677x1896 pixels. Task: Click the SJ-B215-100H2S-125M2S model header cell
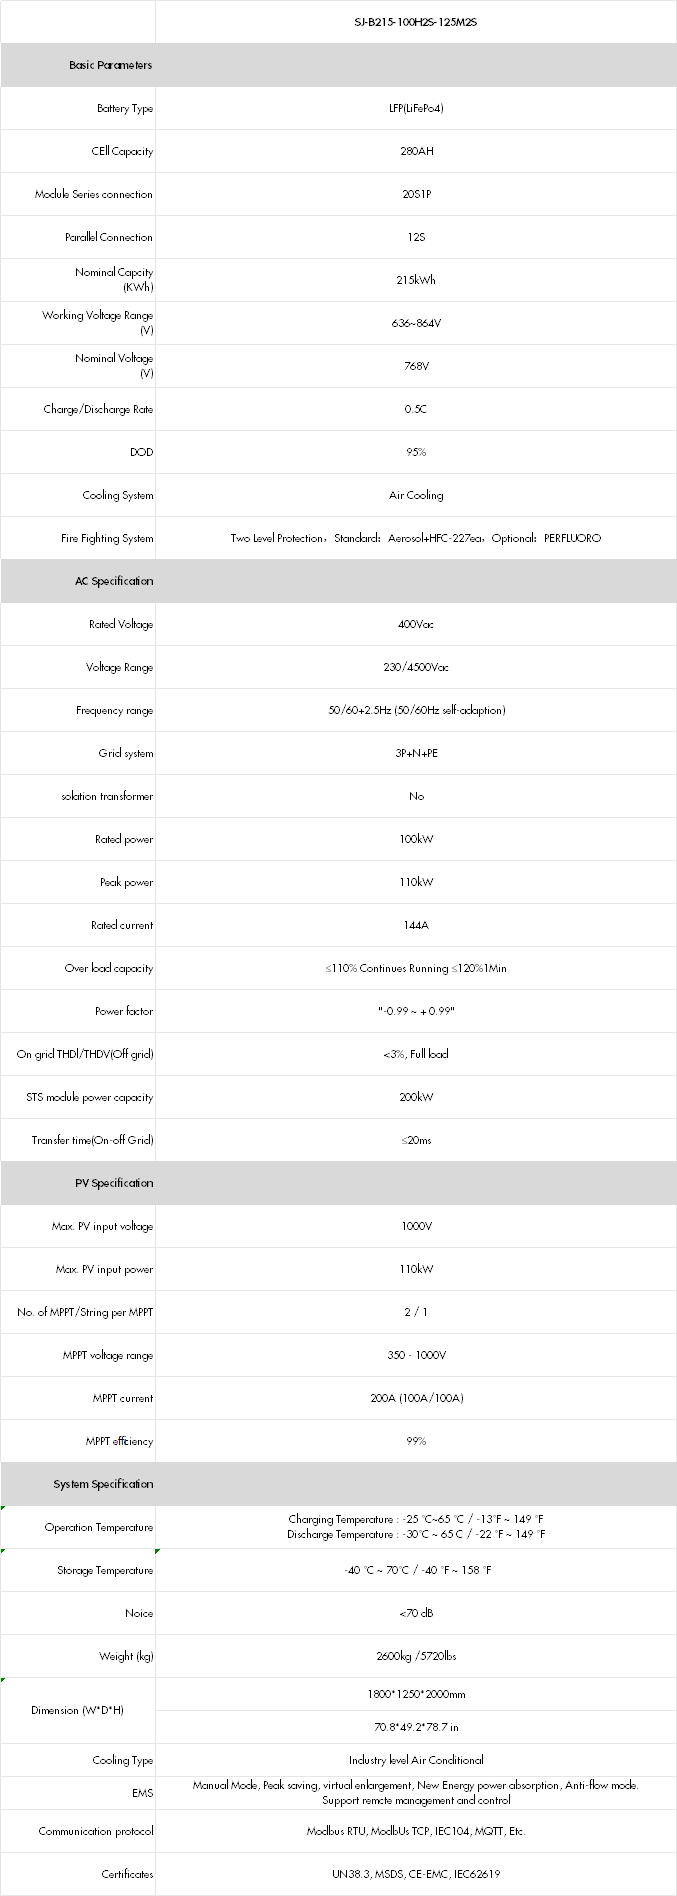click(x=416, y=21)
